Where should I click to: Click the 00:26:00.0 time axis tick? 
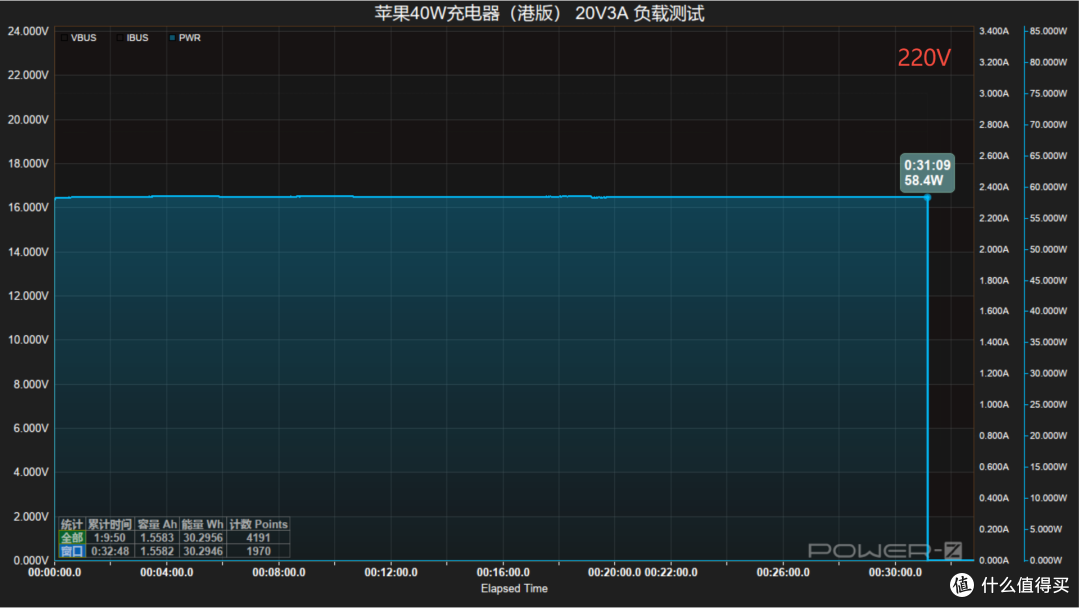[783, 572]
